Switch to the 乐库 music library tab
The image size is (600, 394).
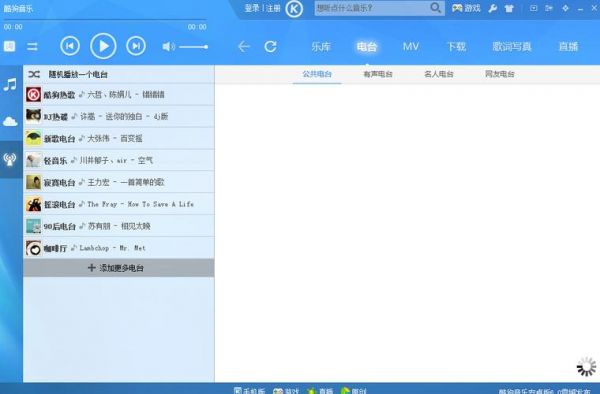tap(321, 47)
